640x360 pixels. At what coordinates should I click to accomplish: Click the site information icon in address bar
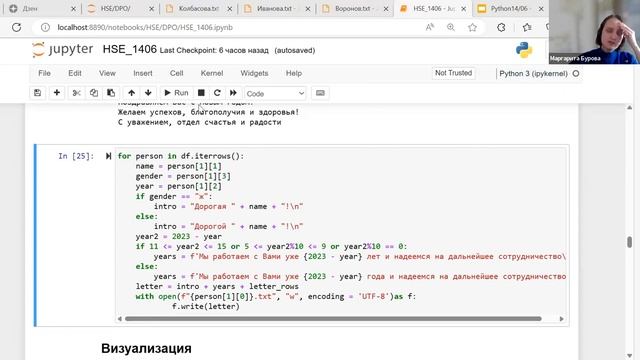coord(45,27)
